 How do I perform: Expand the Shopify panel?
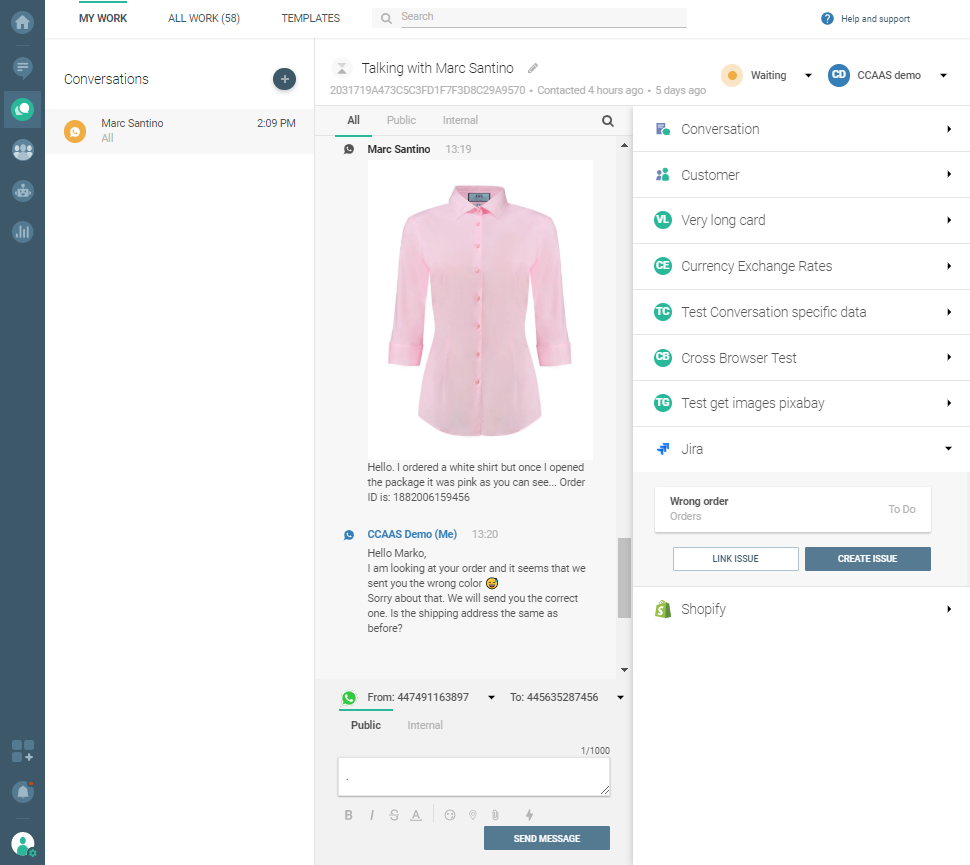click(801, 609)
